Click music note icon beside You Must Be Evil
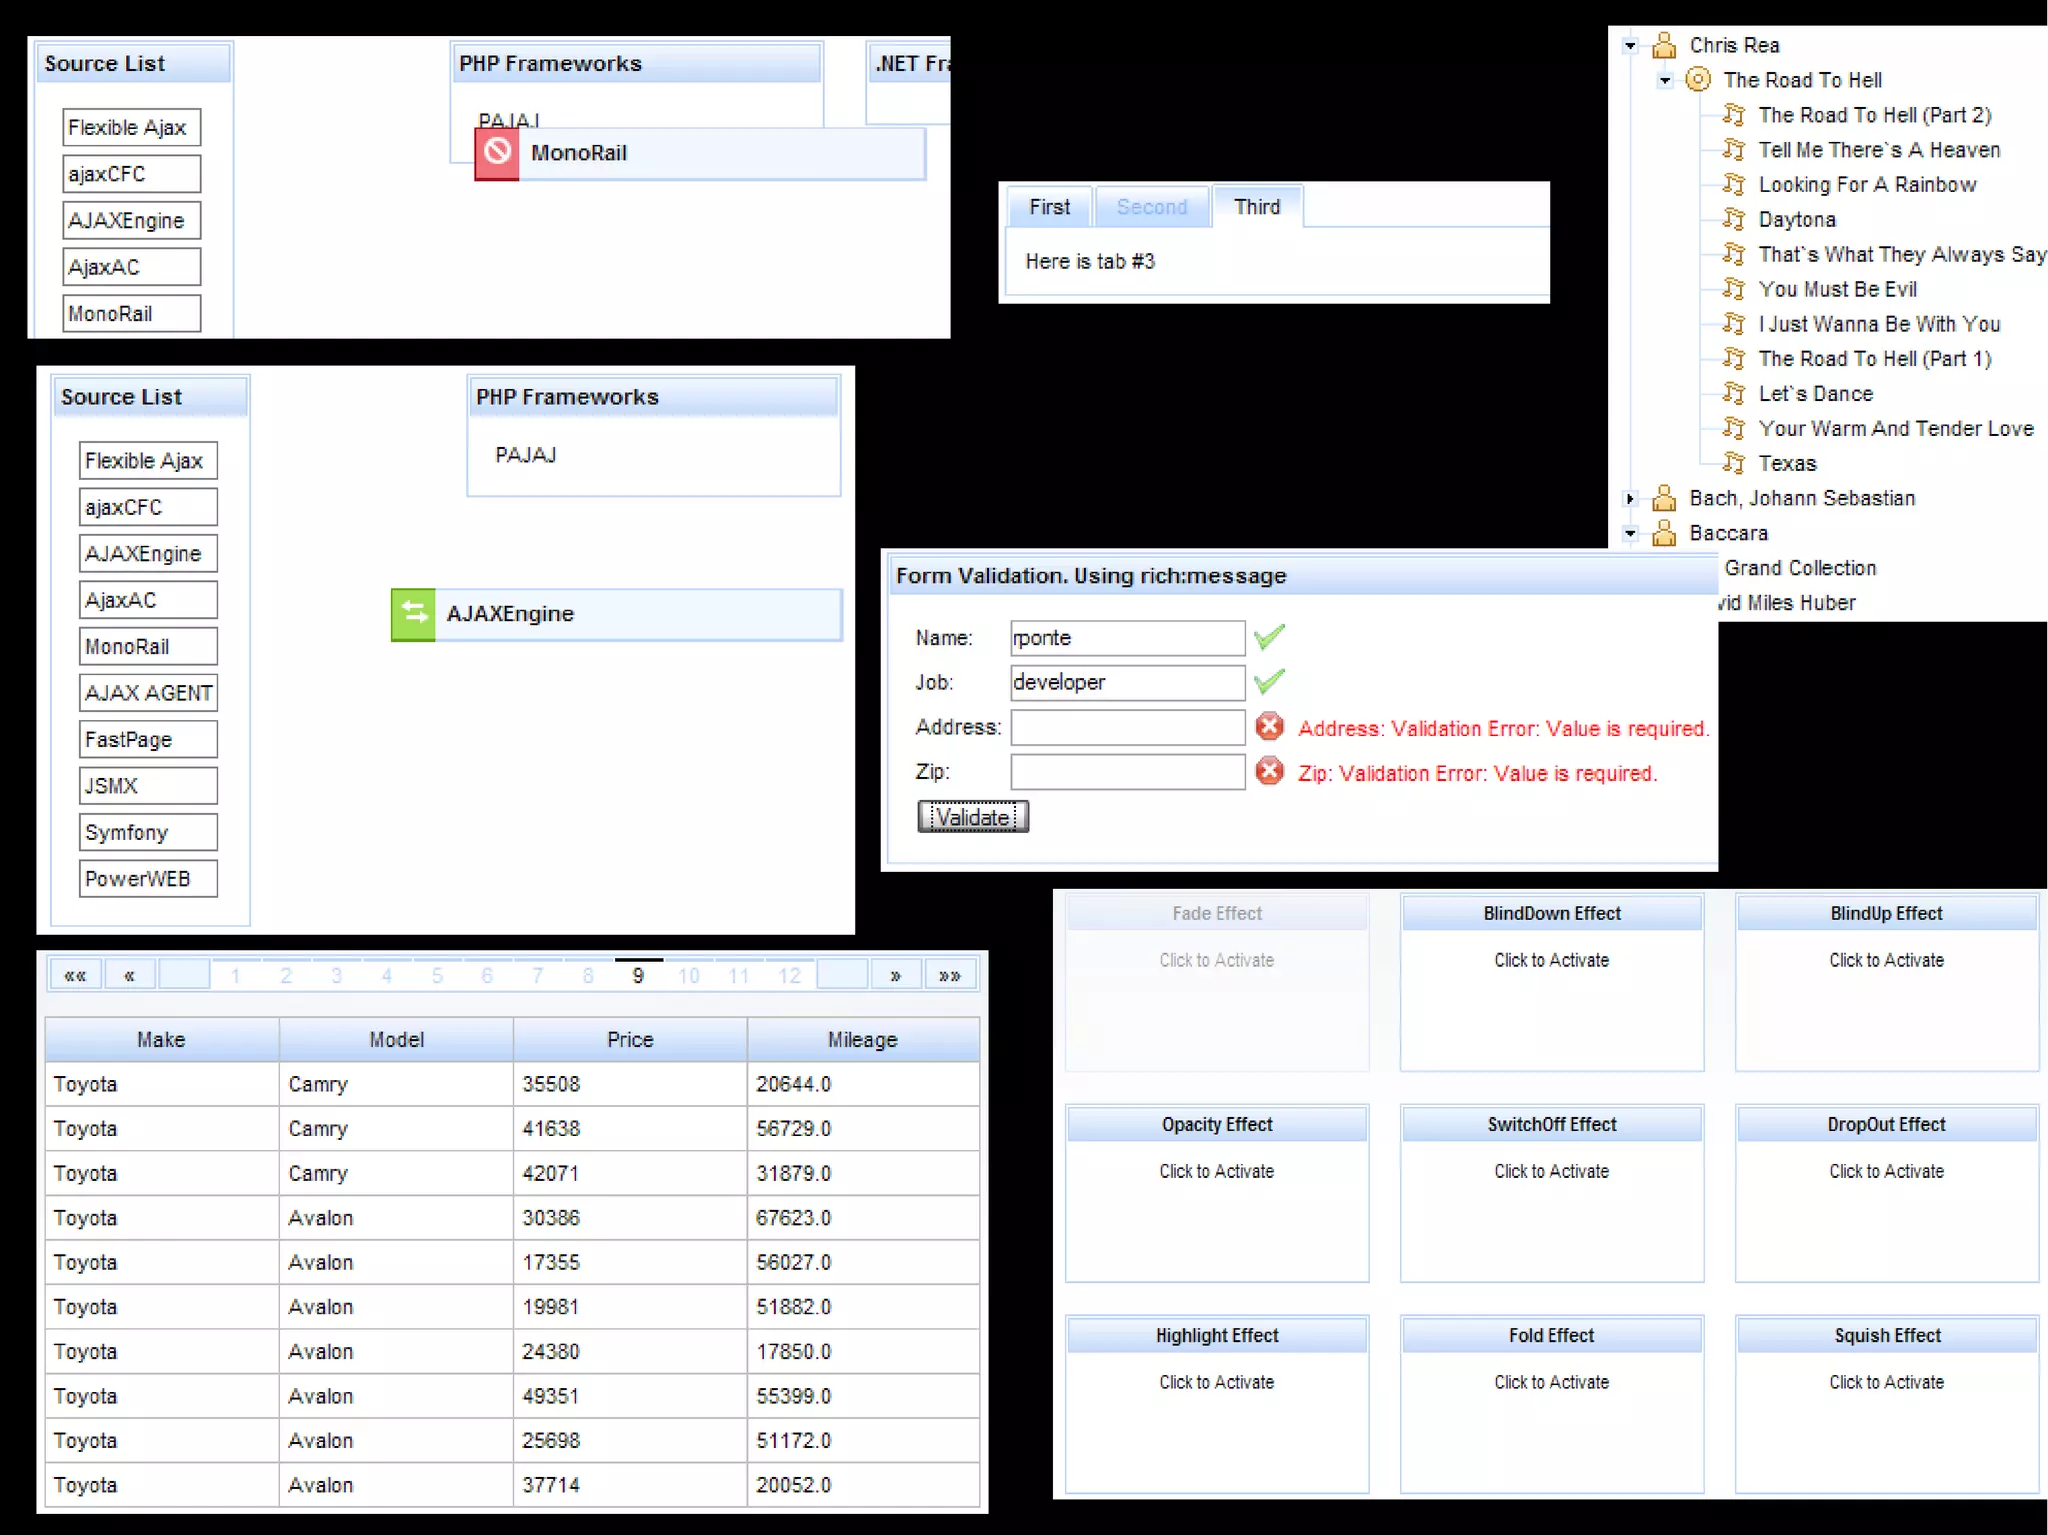The image size is (2048, 1535). point(1733,289)
